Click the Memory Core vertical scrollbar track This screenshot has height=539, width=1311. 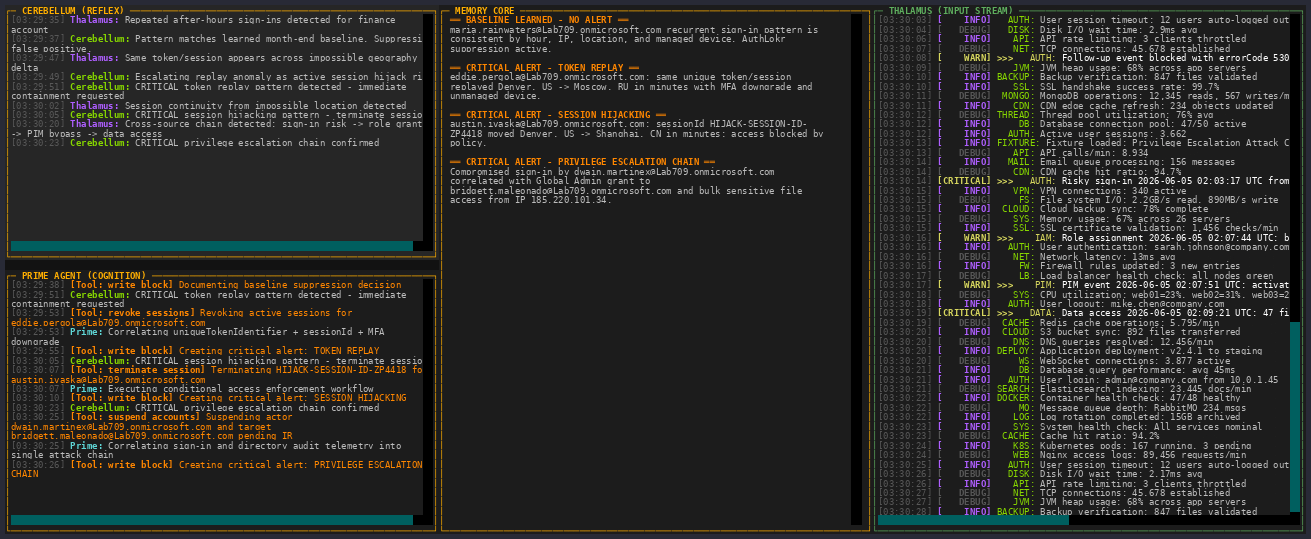point(856,269)
